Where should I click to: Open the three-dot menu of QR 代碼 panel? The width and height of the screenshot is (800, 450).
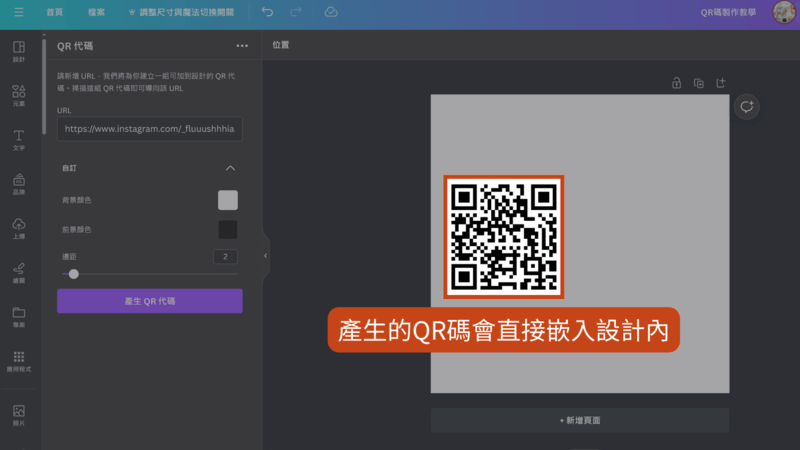(242, 45)
